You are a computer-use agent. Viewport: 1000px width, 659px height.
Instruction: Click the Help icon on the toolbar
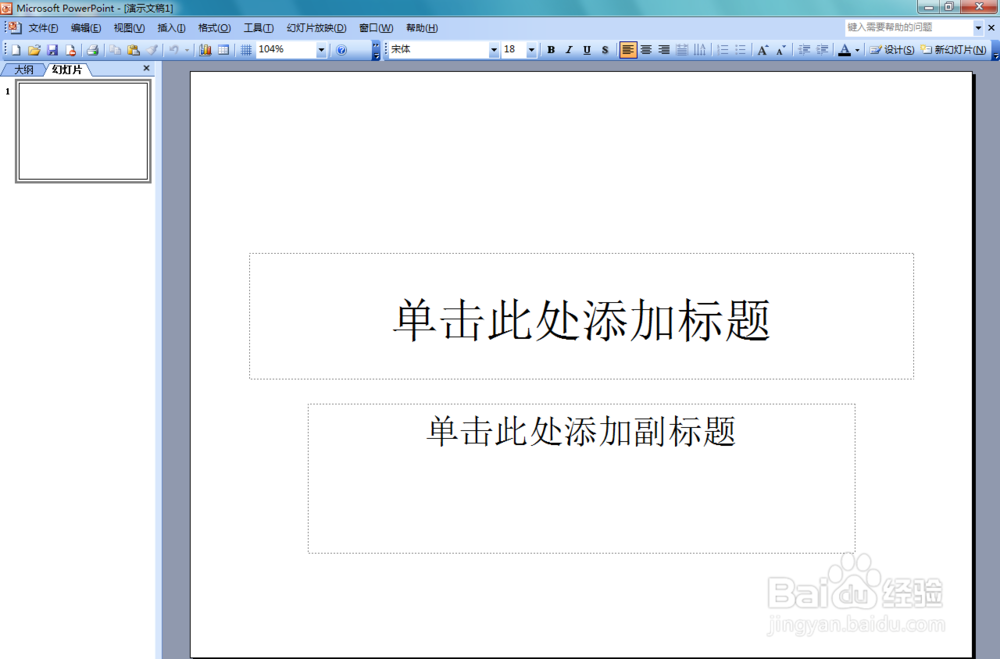pos(339,50)
